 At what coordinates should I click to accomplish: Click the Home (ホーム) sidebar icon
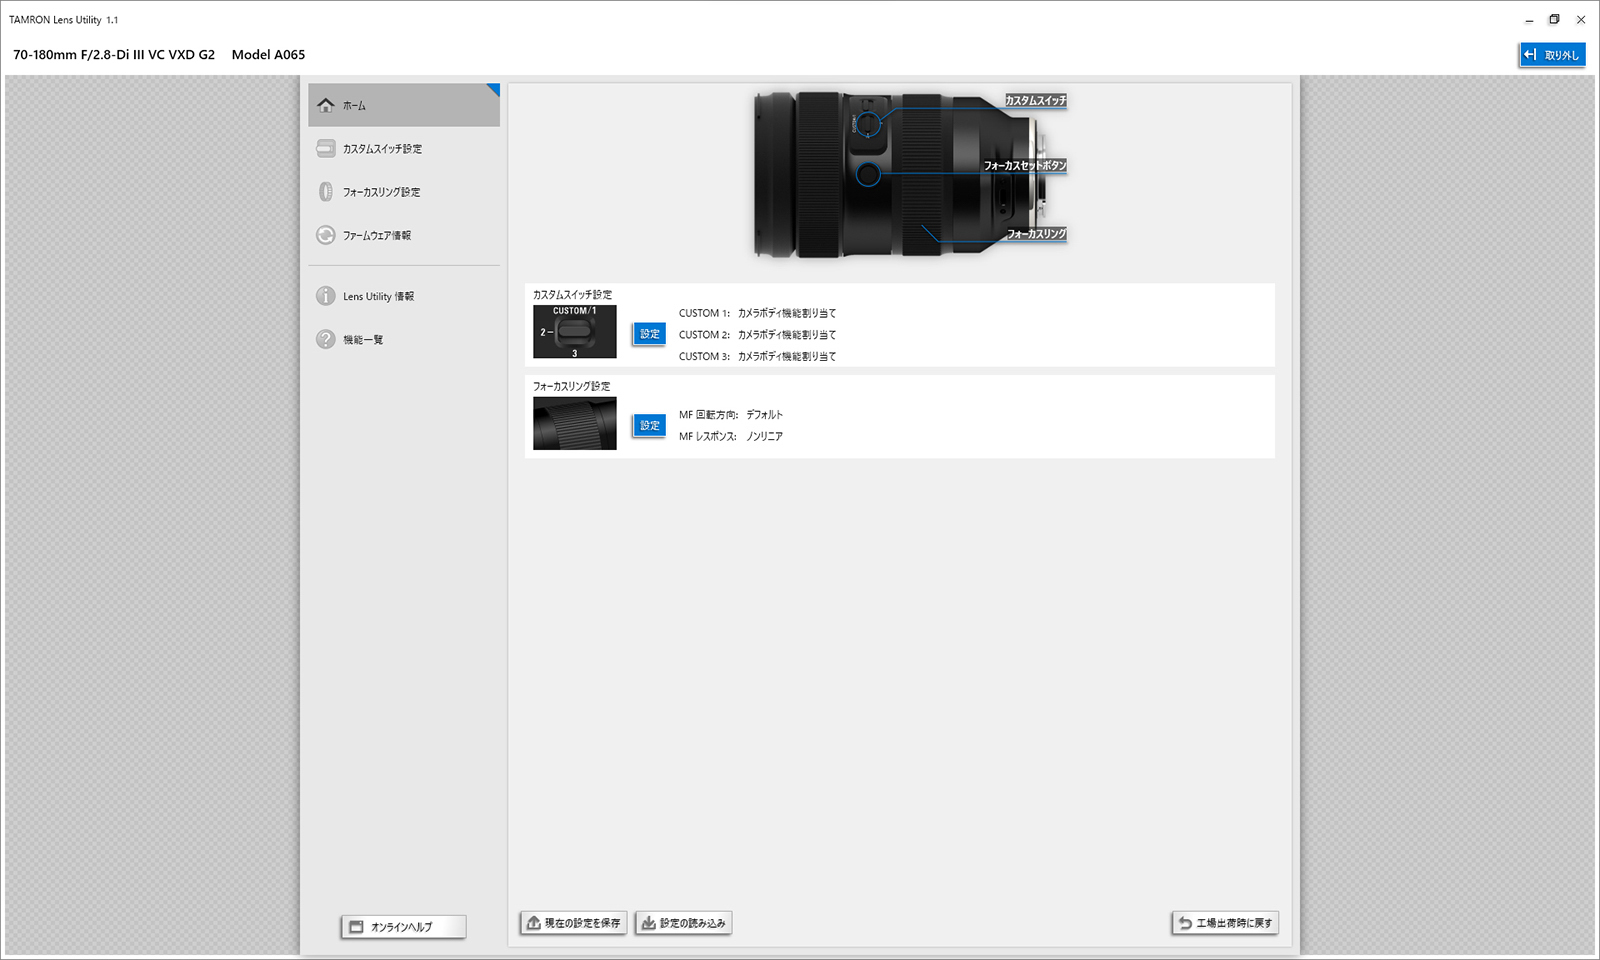pyautogui.click(x=327, y=104)
